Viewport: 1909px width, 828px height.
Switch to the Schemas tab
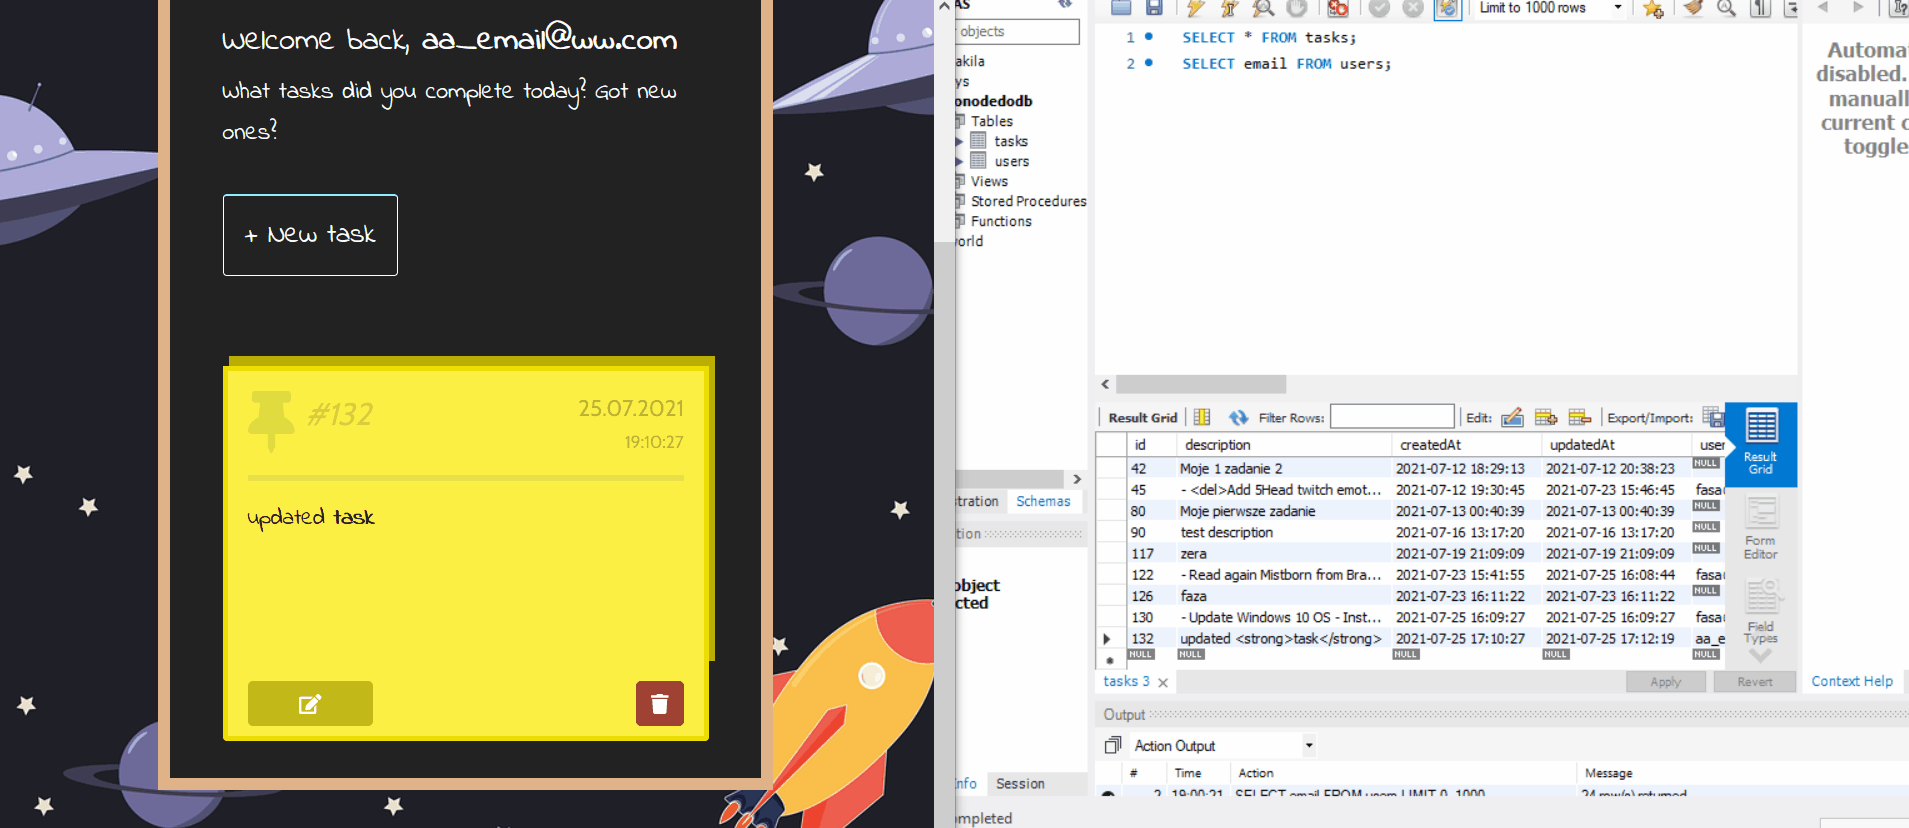pos(1043,501)
